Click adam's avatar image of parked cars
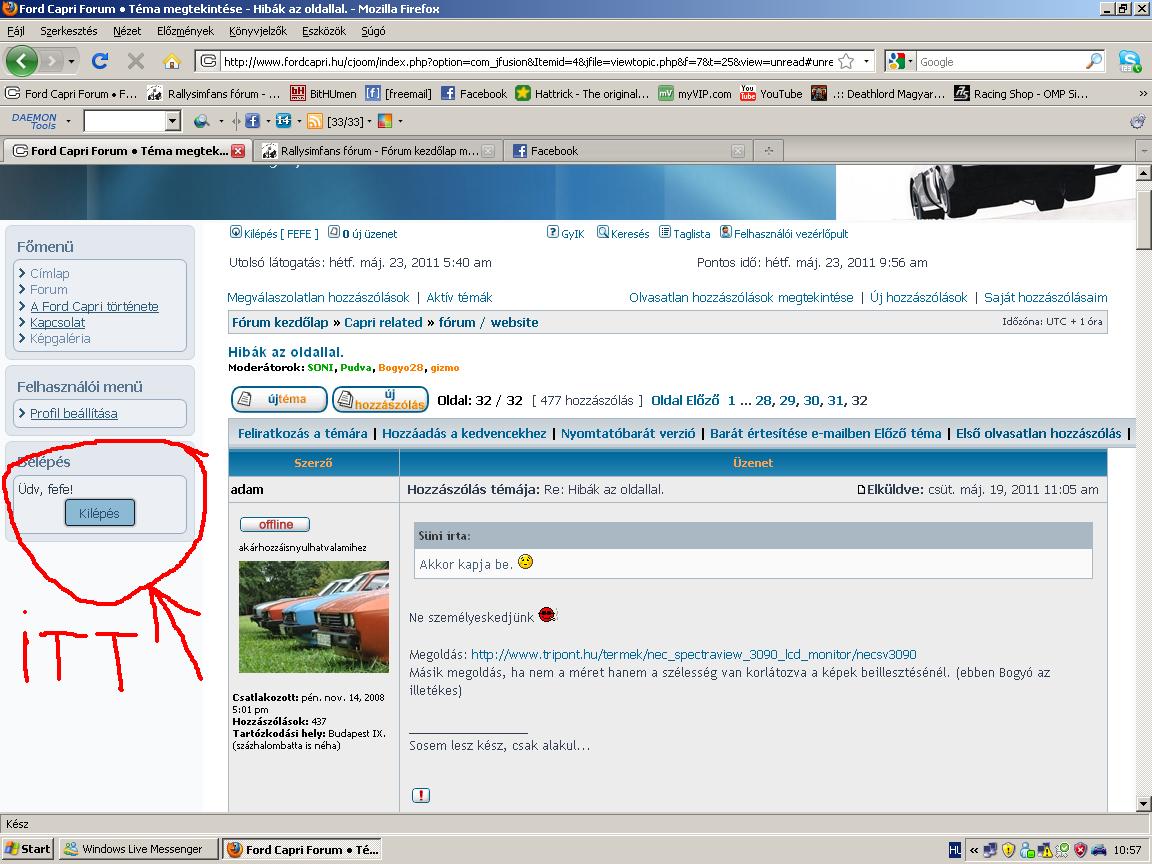Viewport: 1152px width, 864px height. point(313,616)
